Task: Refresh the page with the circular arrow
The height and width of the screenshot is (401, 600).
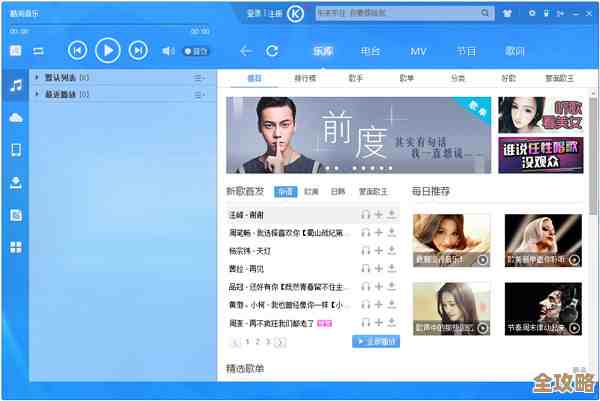Action: (272, 51)
